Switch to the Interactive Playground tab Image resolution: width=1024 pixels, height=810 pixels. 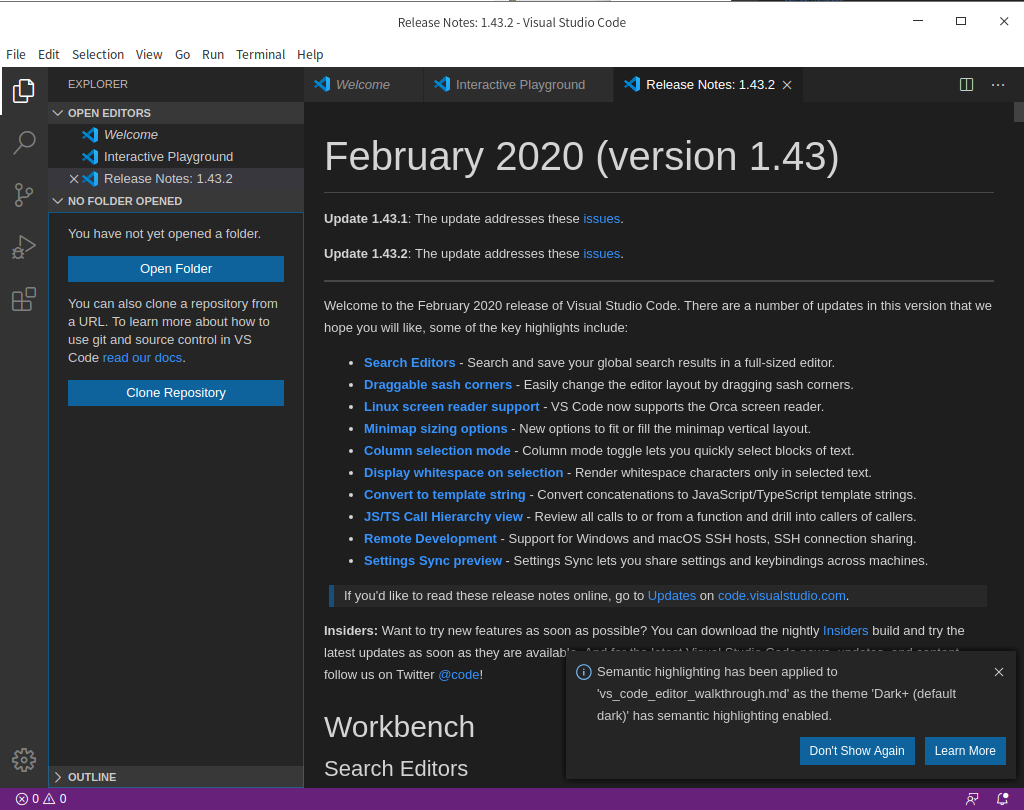[x=518, y=85]
